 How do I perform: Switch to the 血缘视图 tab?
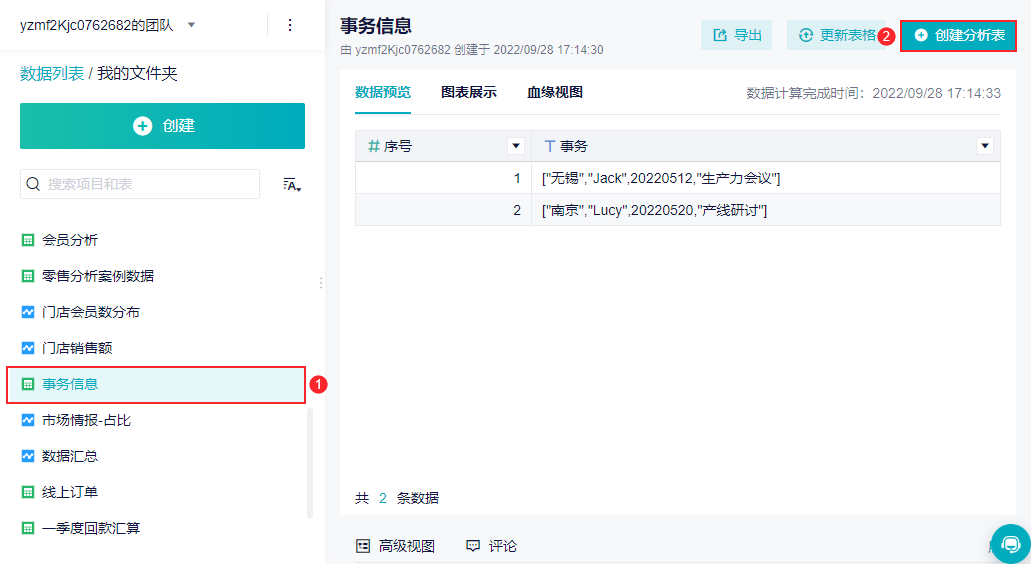pos(555,93)
